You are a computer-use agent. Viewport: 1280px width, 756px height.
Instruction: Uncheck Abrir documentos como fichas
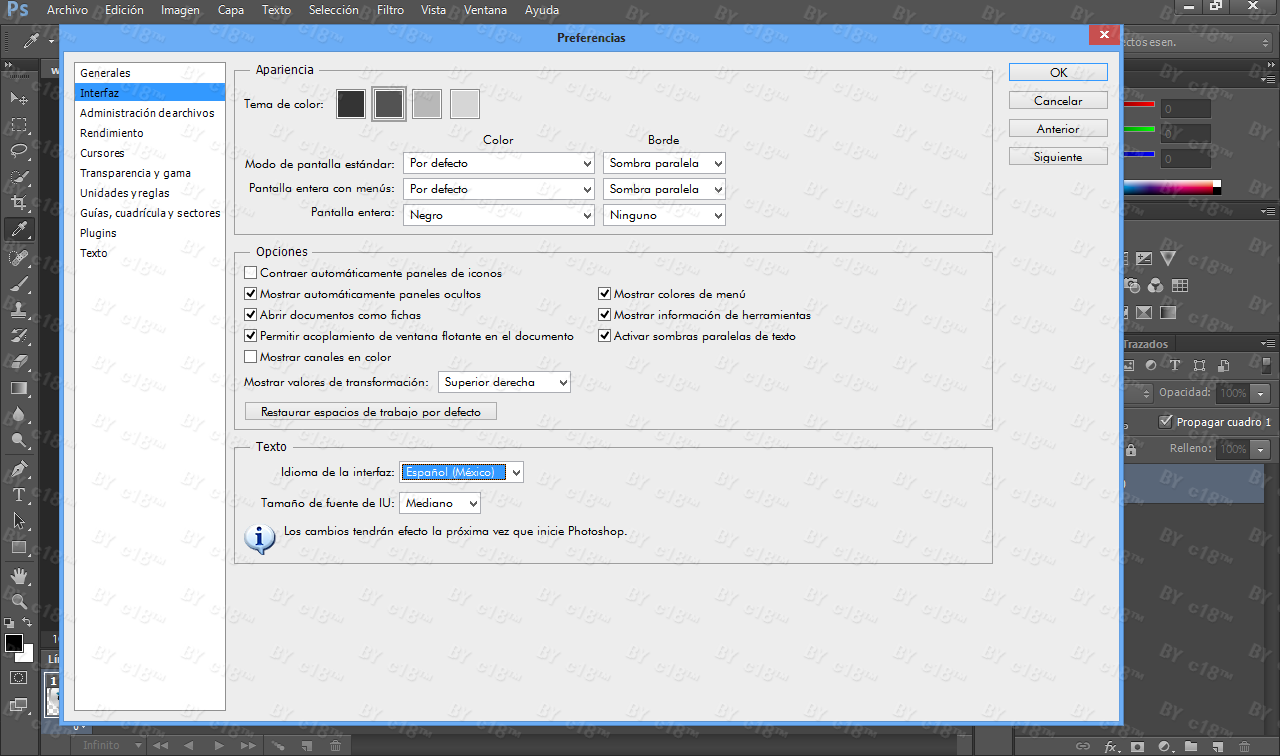(x=251, y=315)
